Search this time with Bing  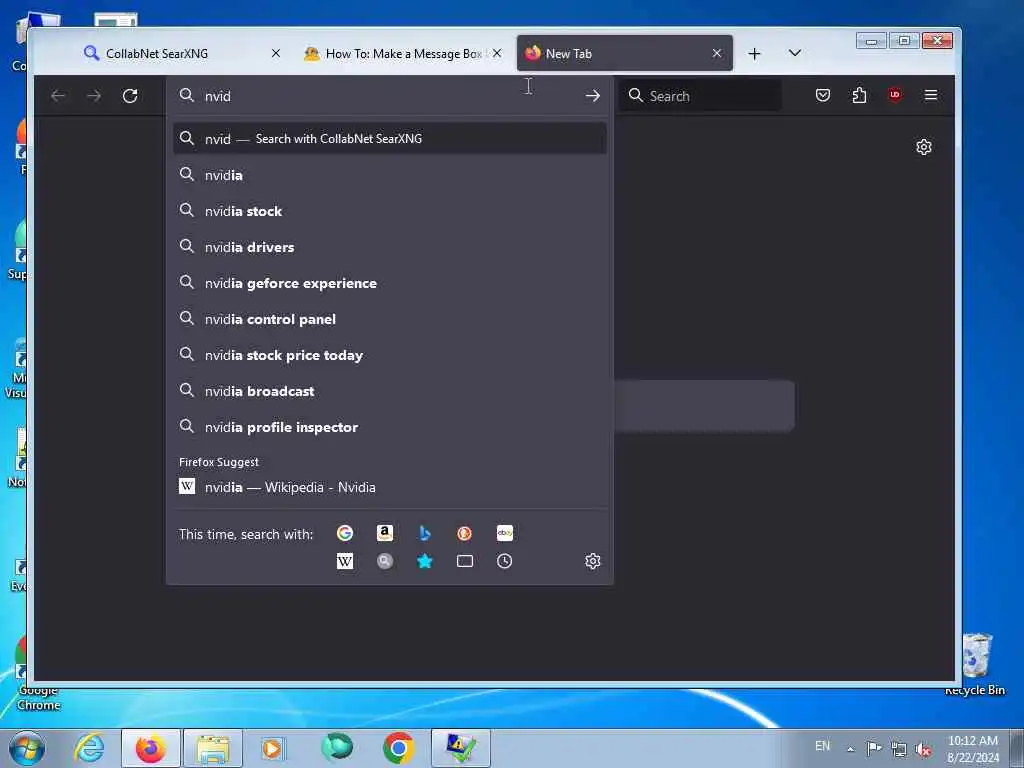tap(424, 533)
